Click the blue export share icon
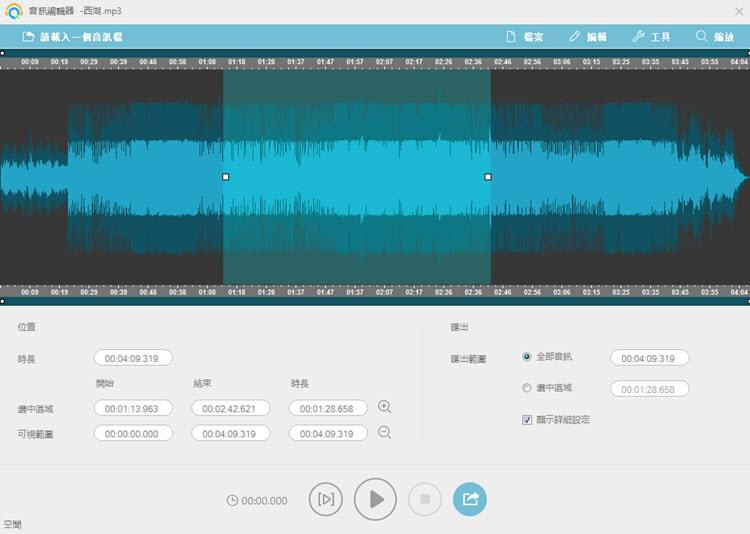 [x=470, y=499]
